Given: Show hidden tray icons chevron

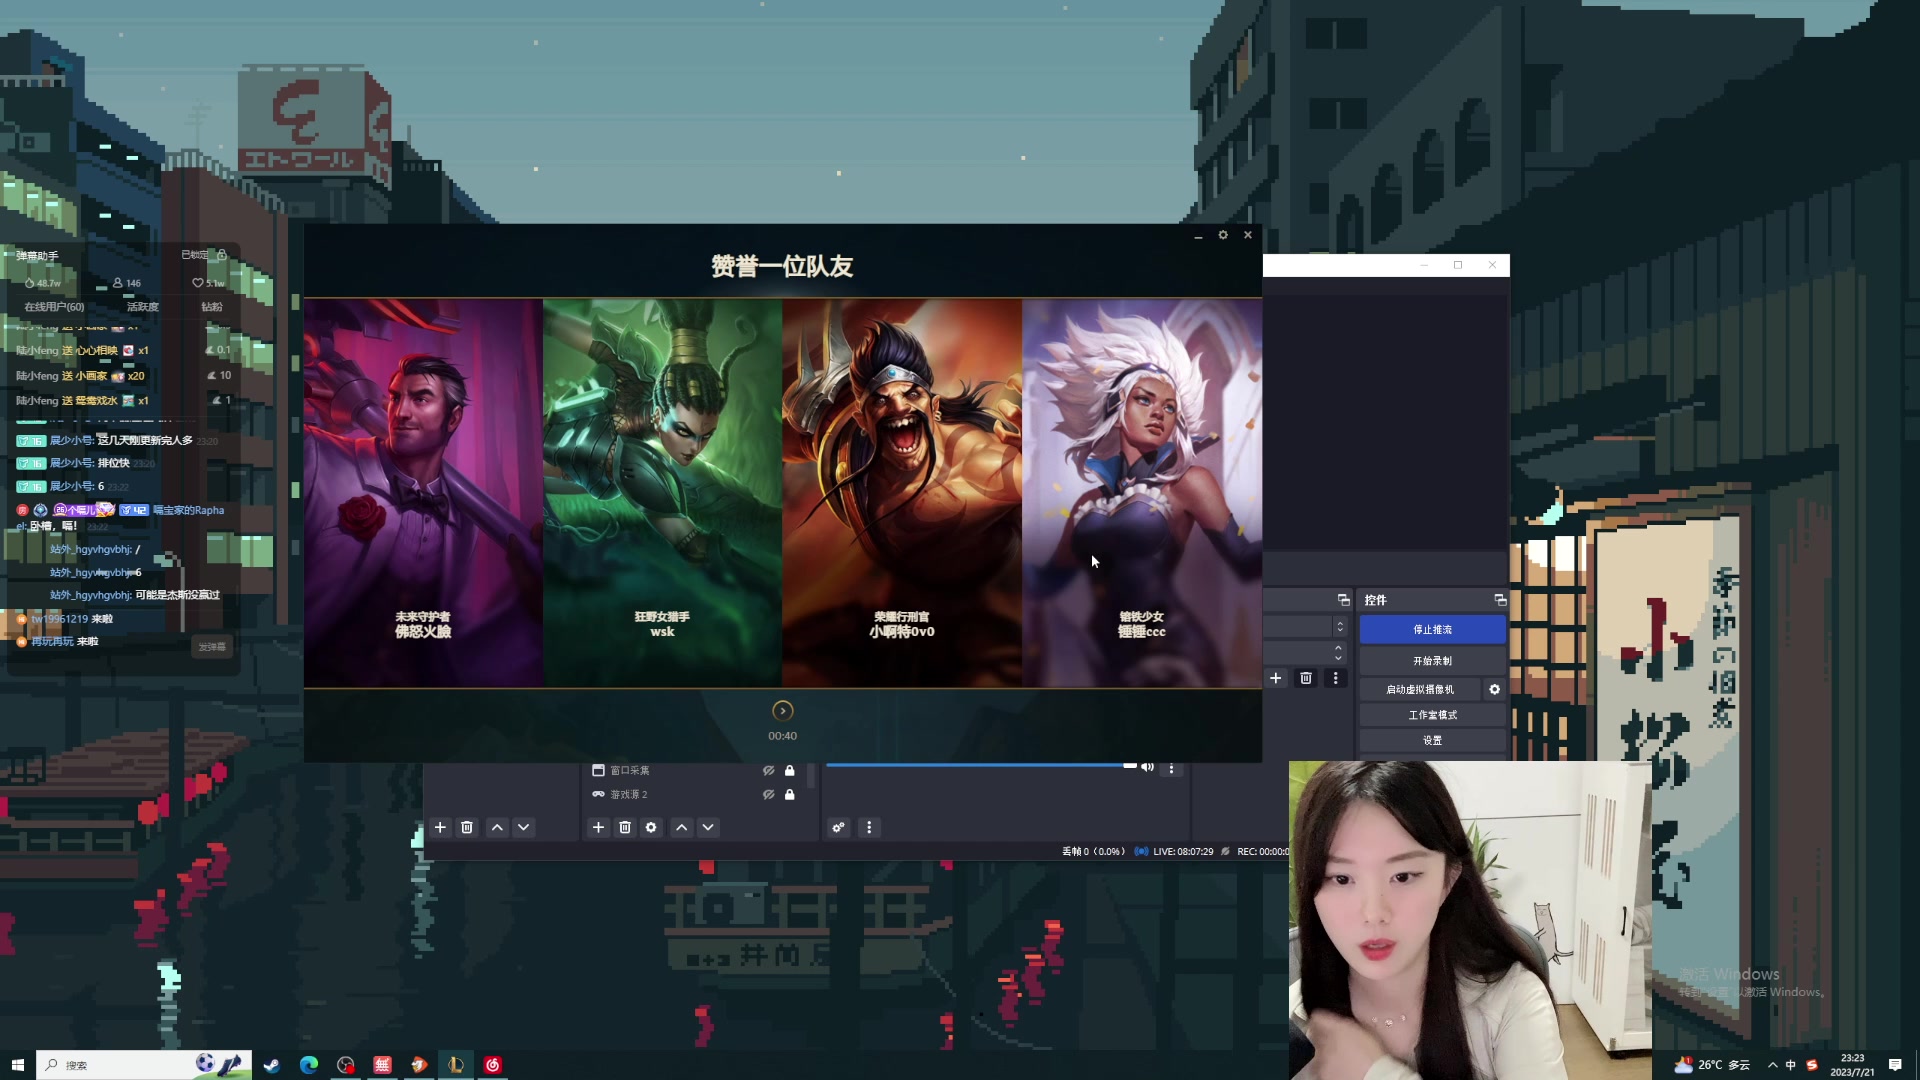Looking at the screenshot, I should (x=1772, y=1065).
